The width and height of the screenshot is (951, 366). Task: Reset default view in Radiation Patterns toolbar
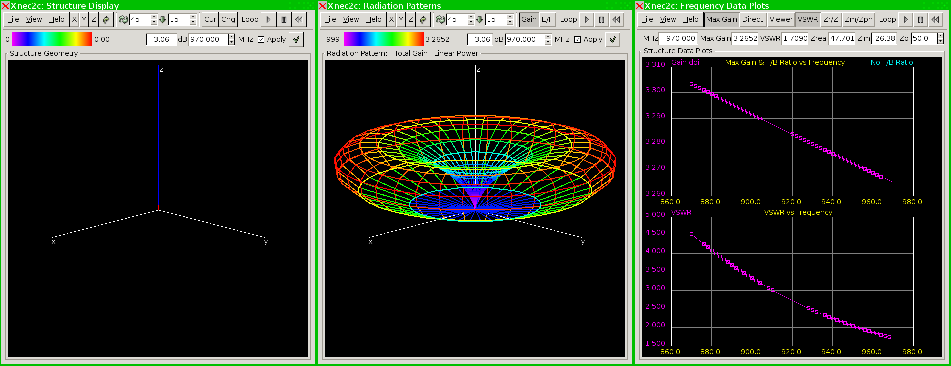click(423, 19)
